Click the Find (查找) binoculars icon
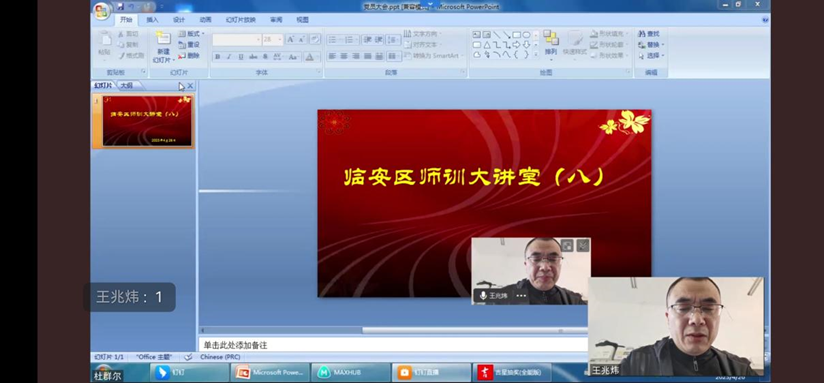 (x=642, y=34)
